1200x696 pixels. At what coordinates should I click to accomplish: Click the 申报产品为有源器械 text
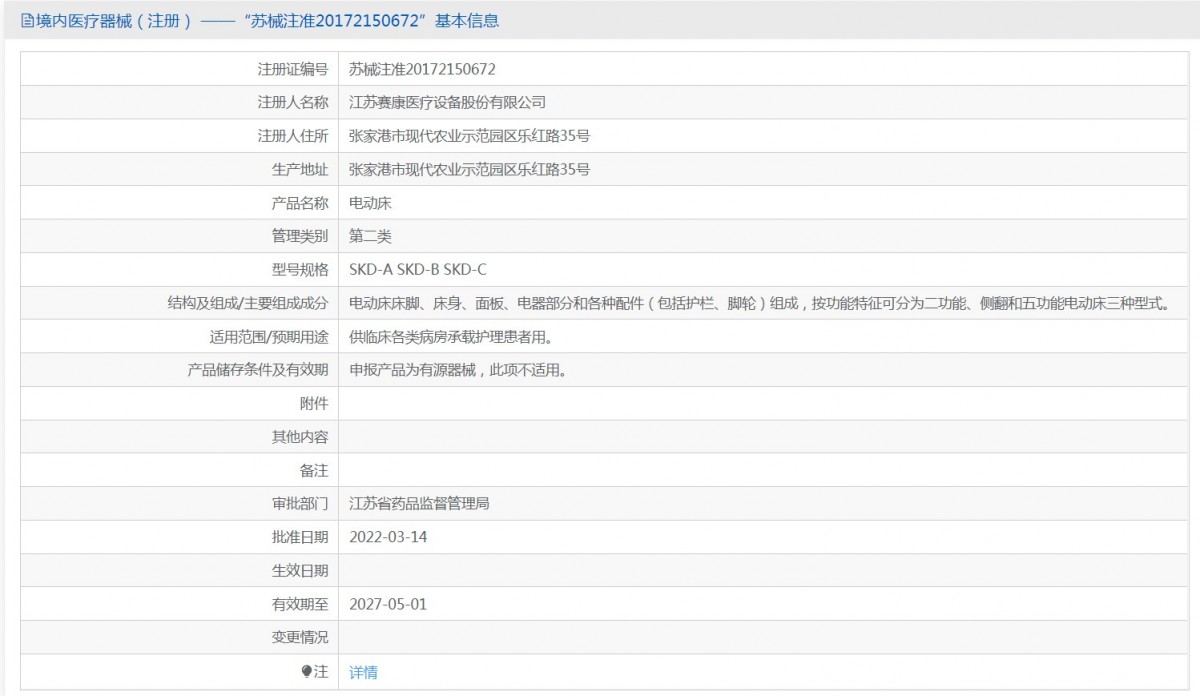458,370
